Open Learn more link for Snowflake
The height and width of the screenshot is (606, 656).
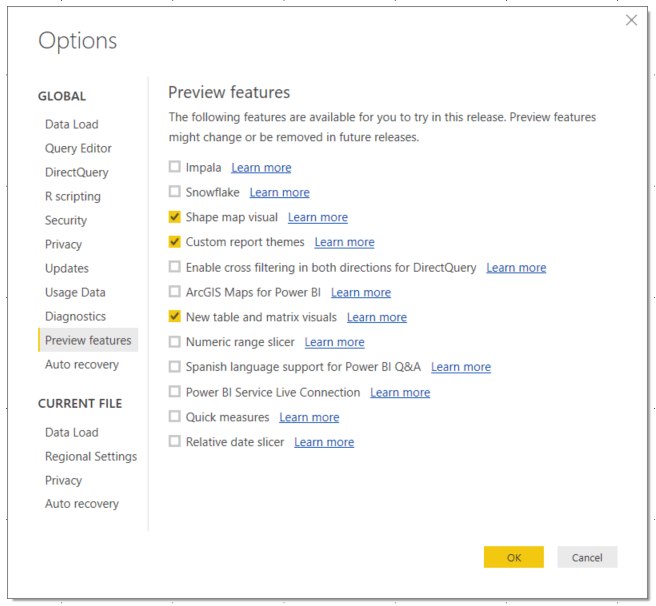pos(279,193)
